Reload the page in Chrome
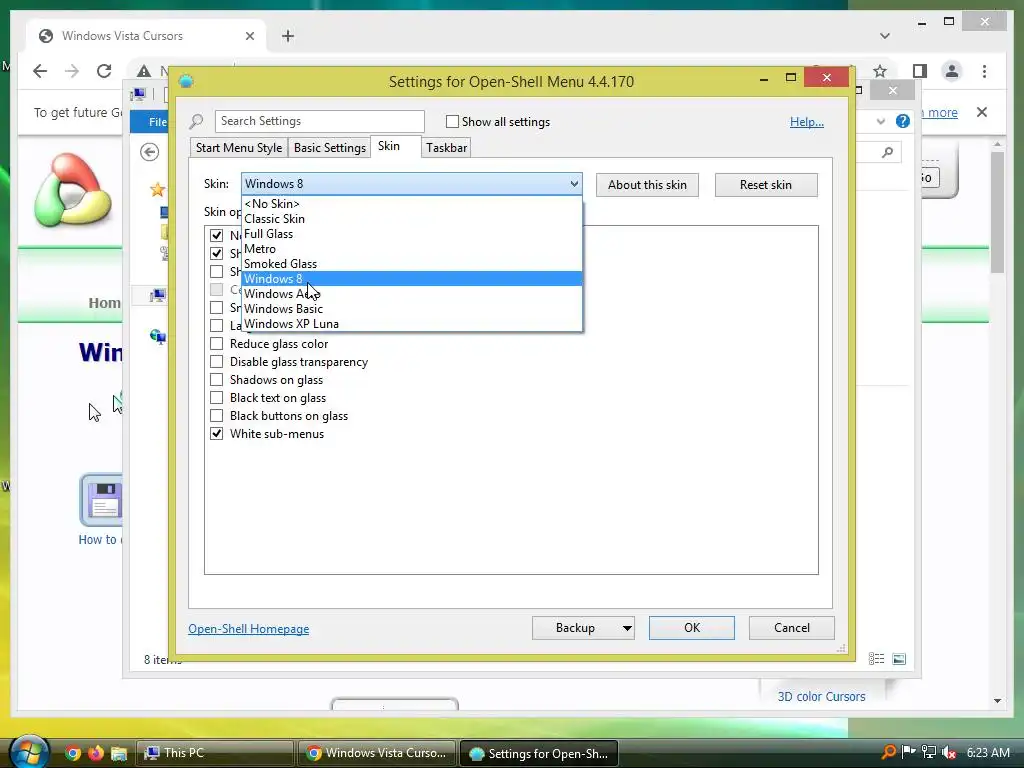This screenshot has height=768, width=1024. coord(104,71)
